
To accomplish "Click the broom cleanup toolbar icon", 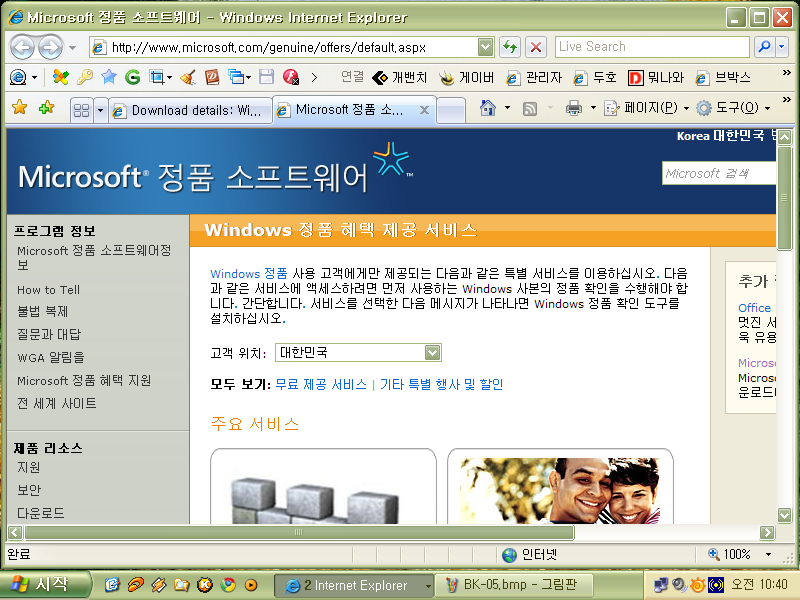I will click(x=188, y=78).
